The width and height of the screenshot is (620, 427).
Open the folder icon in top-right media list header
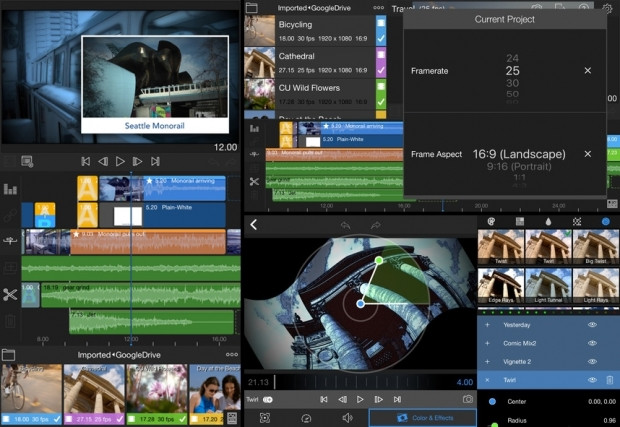(x=251, y=8)
